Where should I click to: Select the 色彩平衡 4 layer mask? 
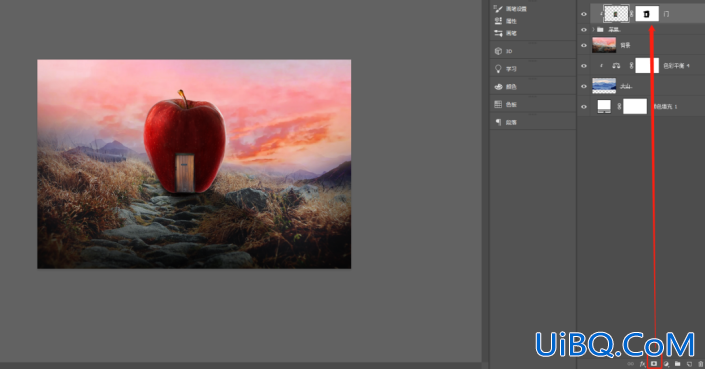tap(647, 66)
